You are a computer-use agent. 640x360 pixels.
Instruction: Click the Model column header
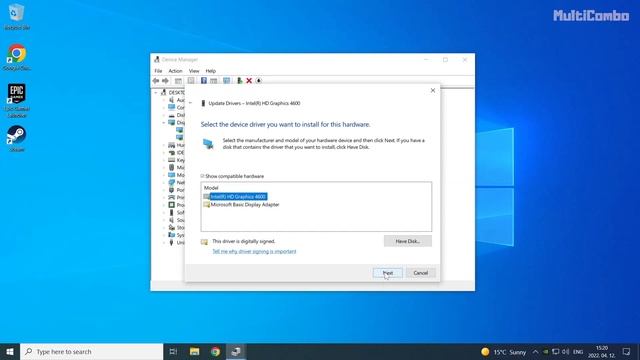[211, 188]
